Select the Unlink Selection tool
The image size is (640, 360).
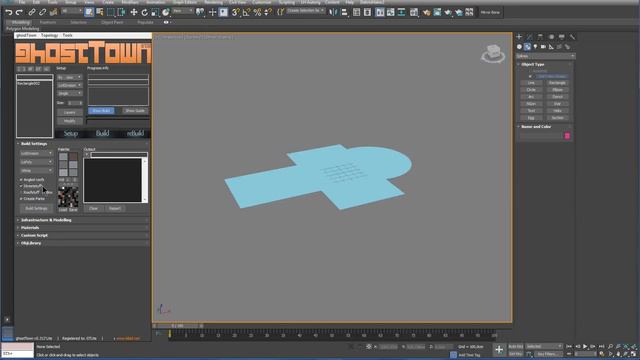click(x=42, y=12)
